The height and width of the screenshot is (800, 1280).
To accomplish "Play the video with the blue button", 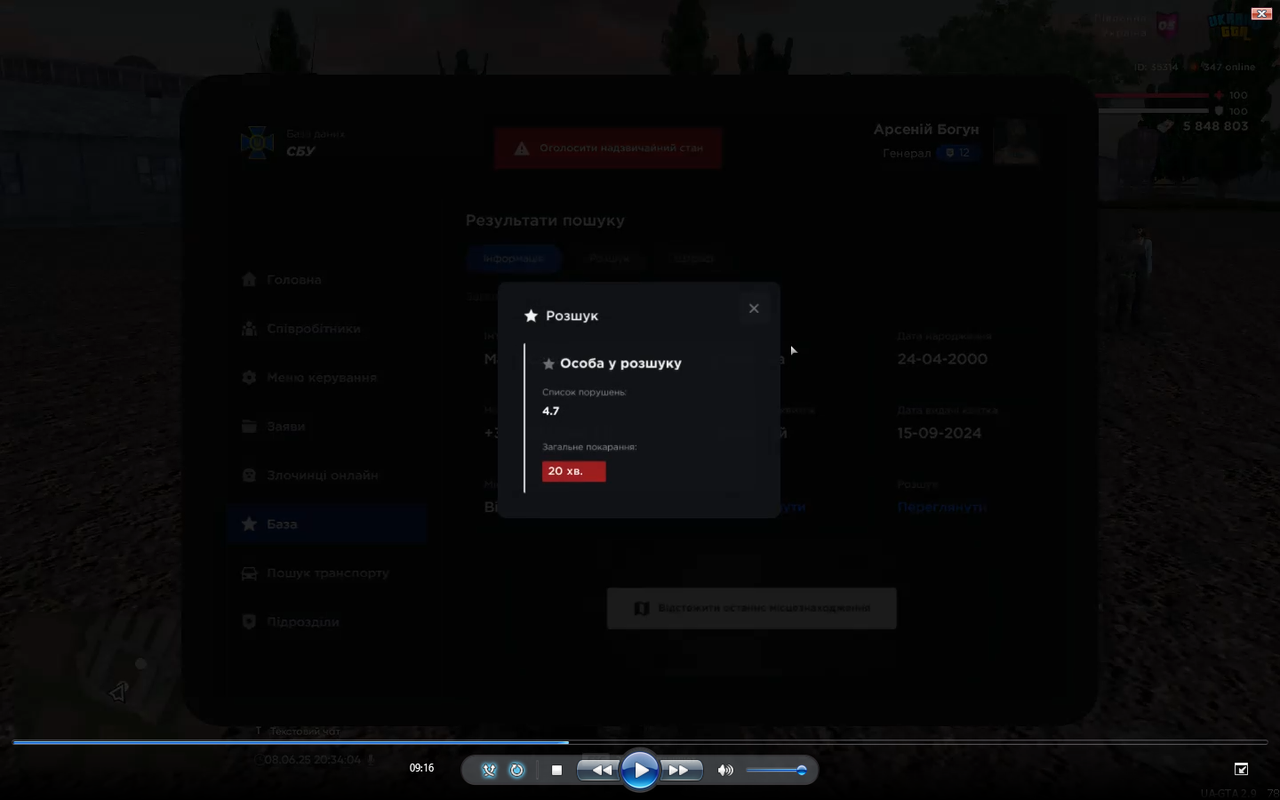I will (x=640, y=770).
